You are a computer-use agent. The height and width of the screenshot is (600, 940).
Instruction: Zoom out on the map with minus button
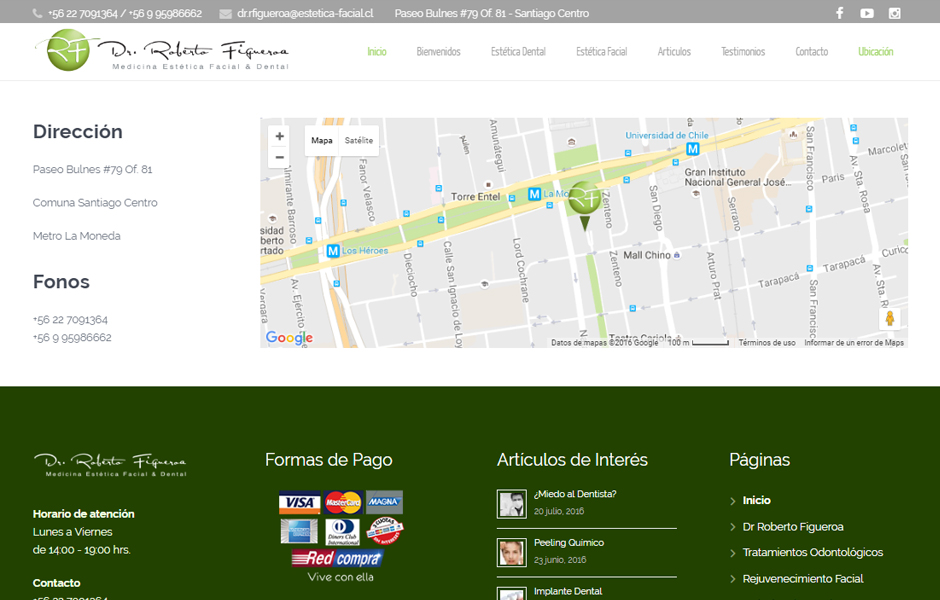click(279, 158)
